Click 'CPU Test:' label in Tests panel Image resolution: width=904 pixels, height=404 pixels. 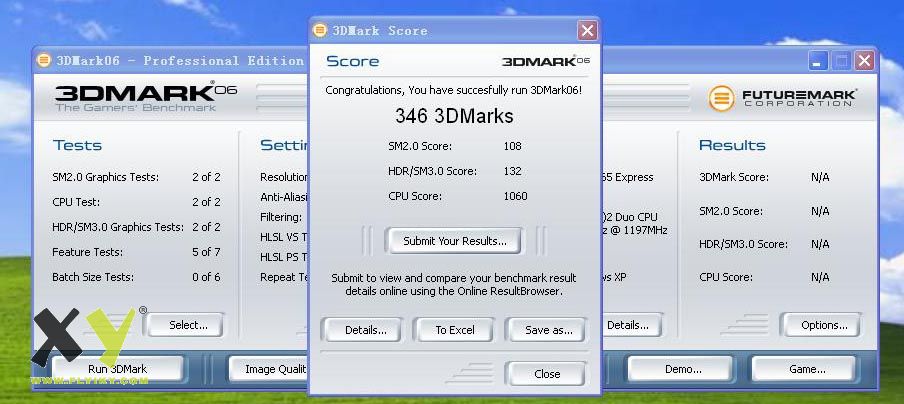[x=76, y=202]
